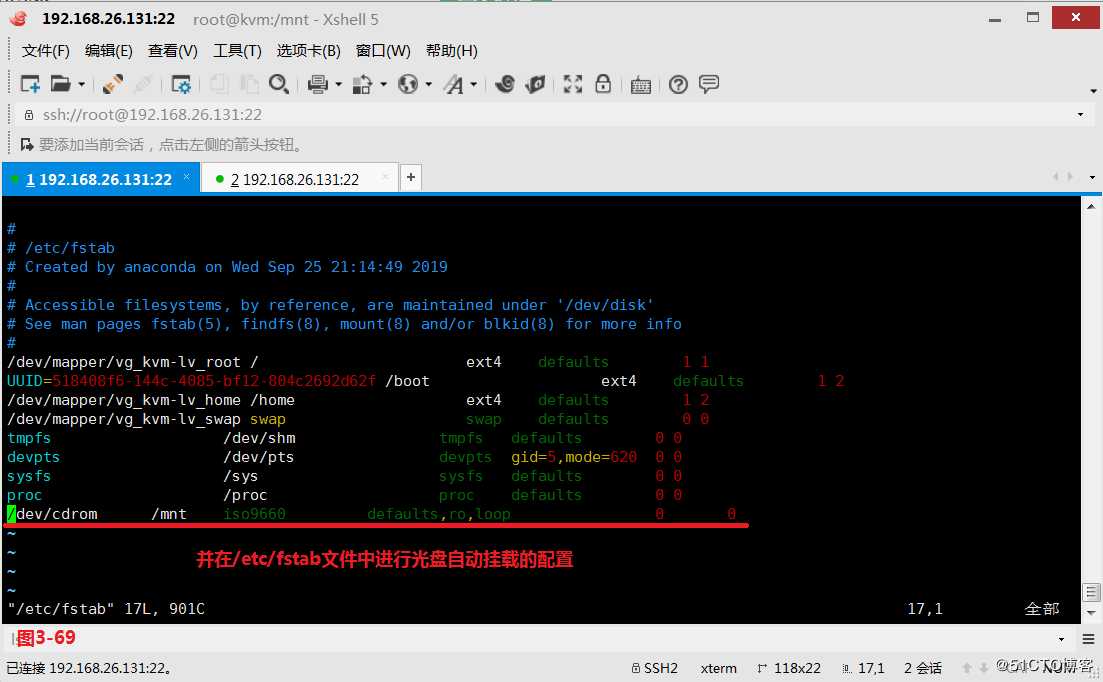
Task: Launch Xftp swirl icon in toolbar
Action: (504, 84)
